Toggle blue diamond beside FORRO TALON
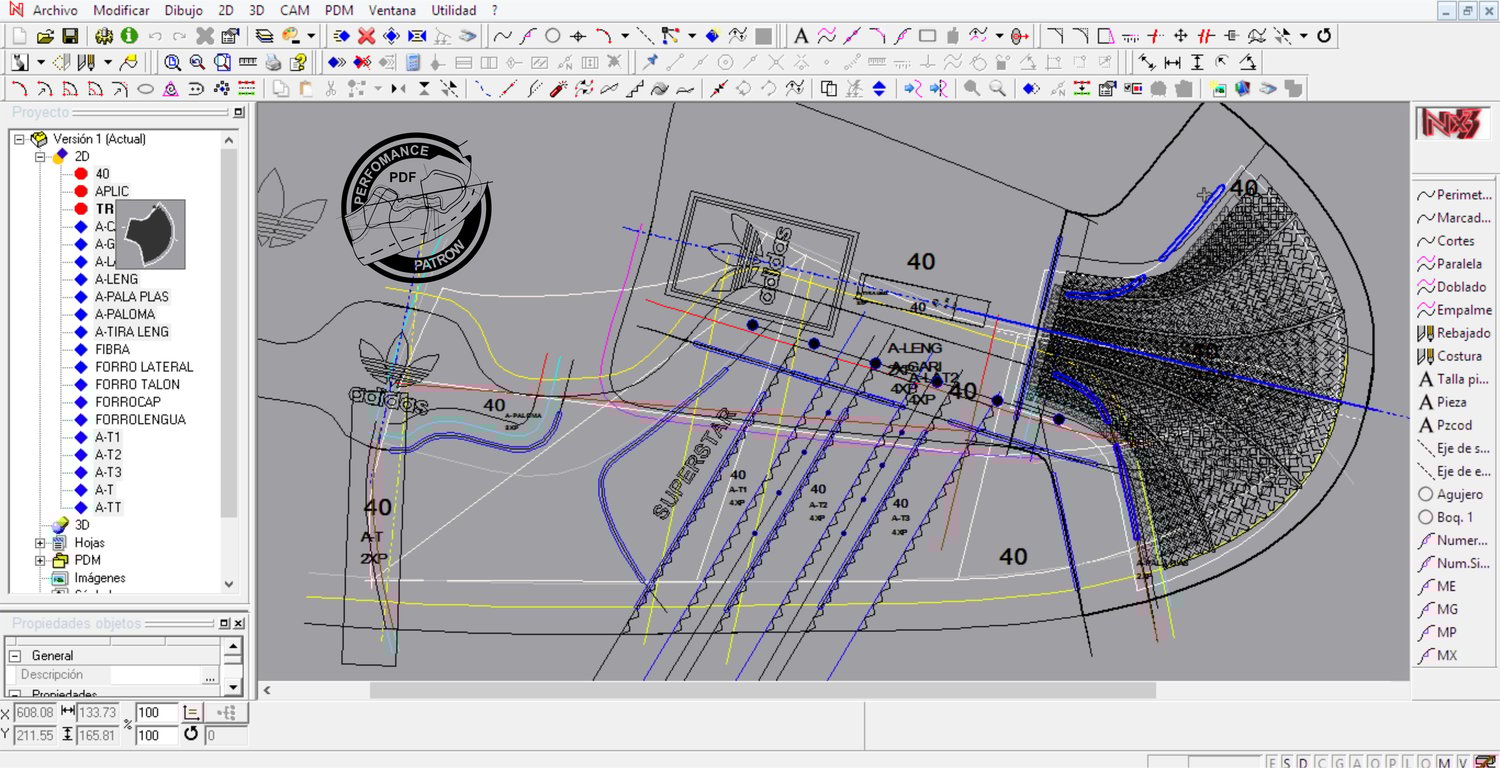The image size is (1500, 768). (82, 385)
